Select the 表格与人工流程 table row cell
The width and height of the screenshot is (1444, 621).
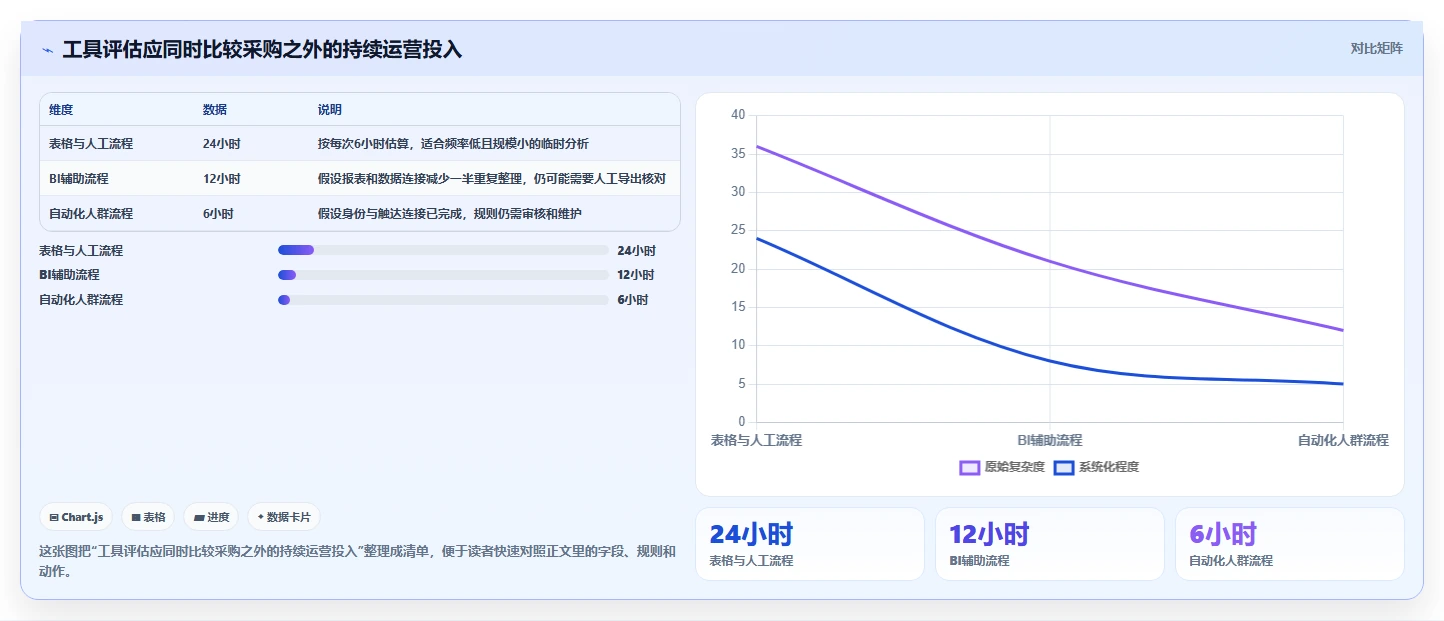click(91, 144)
